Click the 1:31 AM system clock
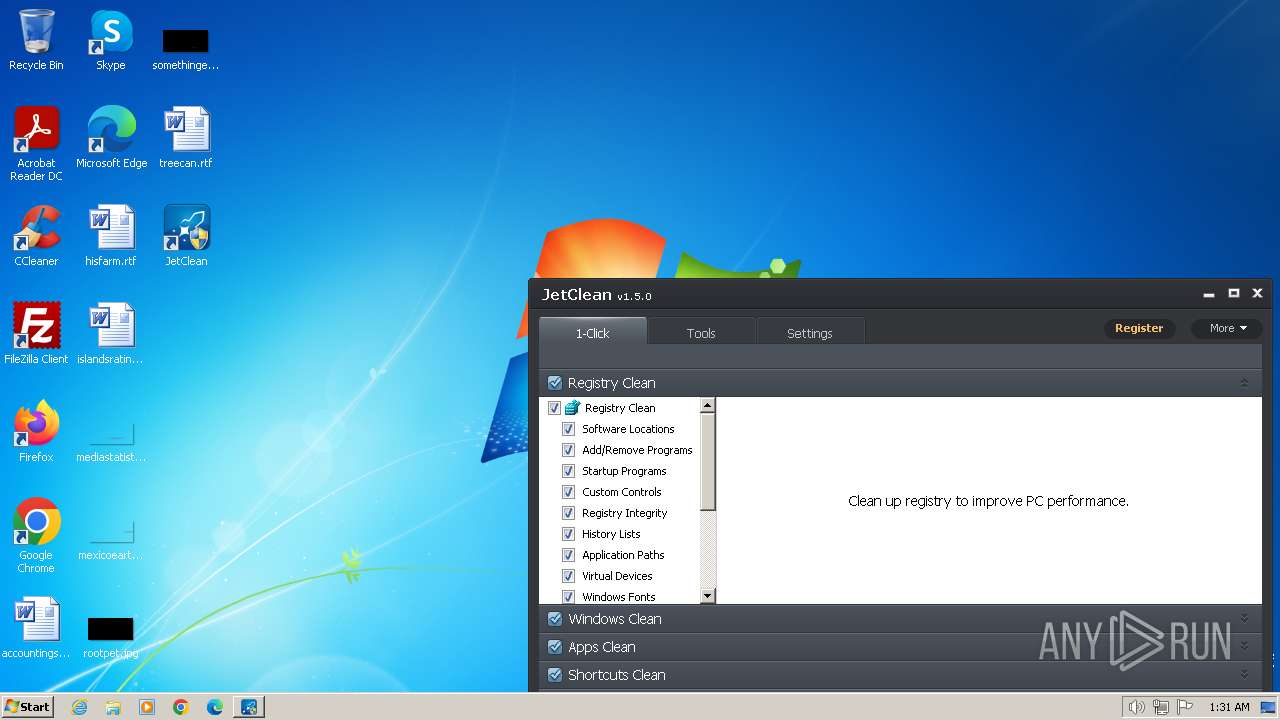The image size is (1280, 720). 1229,707
